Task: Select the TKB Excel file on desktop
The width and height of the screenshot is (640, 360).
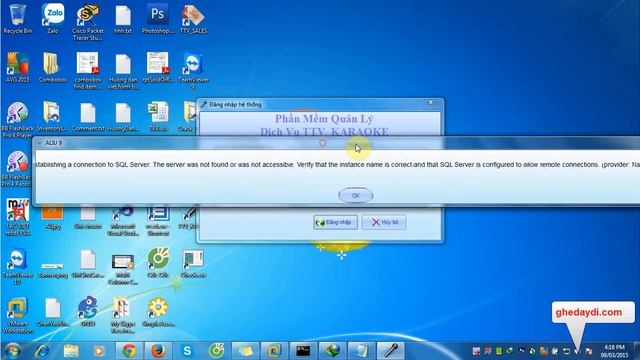Action: coord(158,117)
